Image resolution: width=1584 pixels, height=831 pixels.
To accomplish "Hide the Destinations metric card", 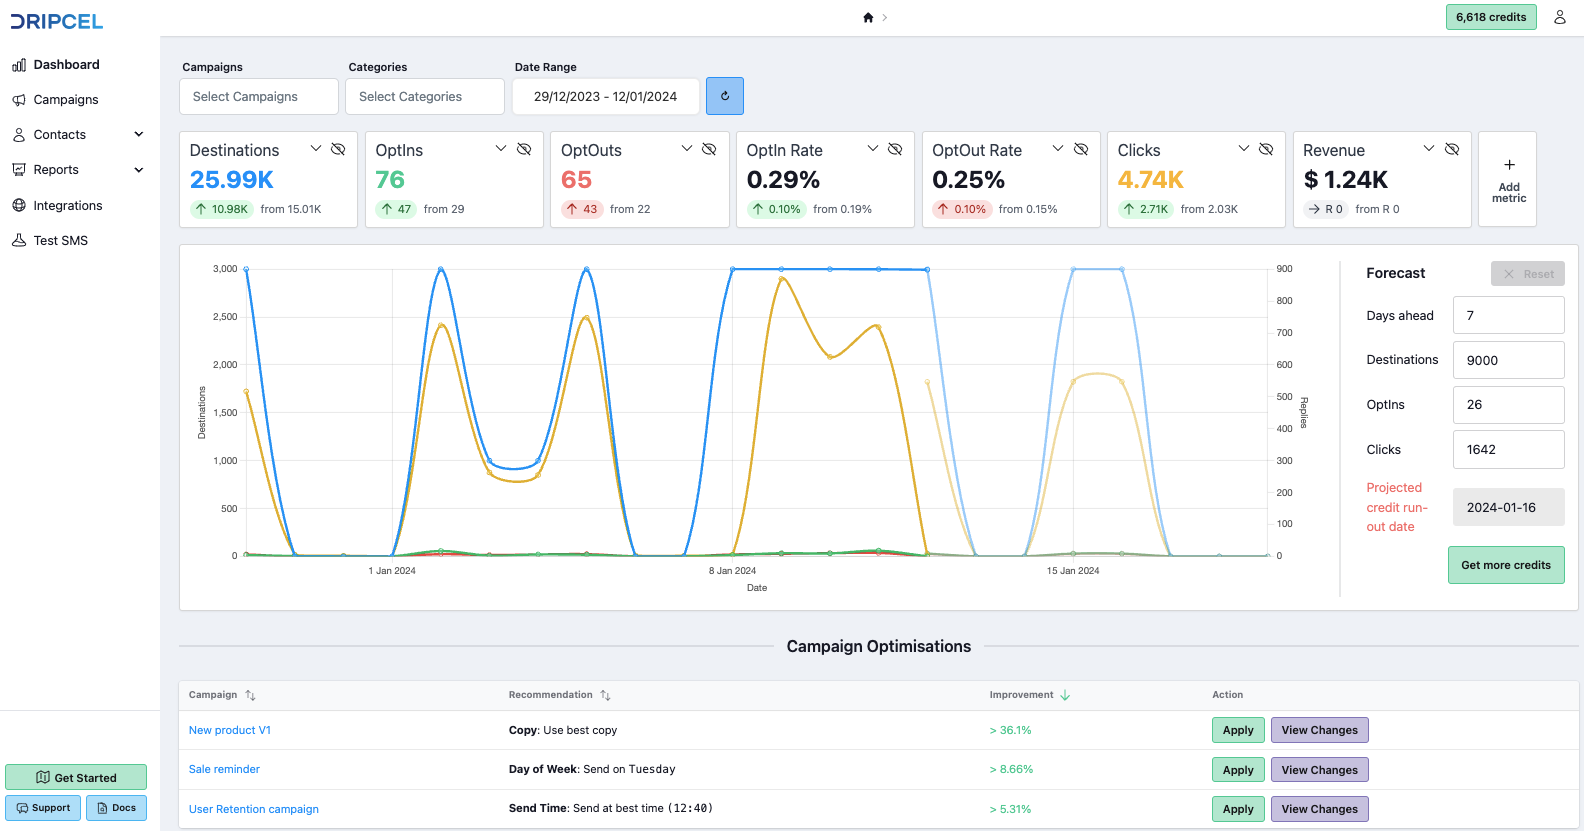I will pyautogui.click(x=338, y=149).
